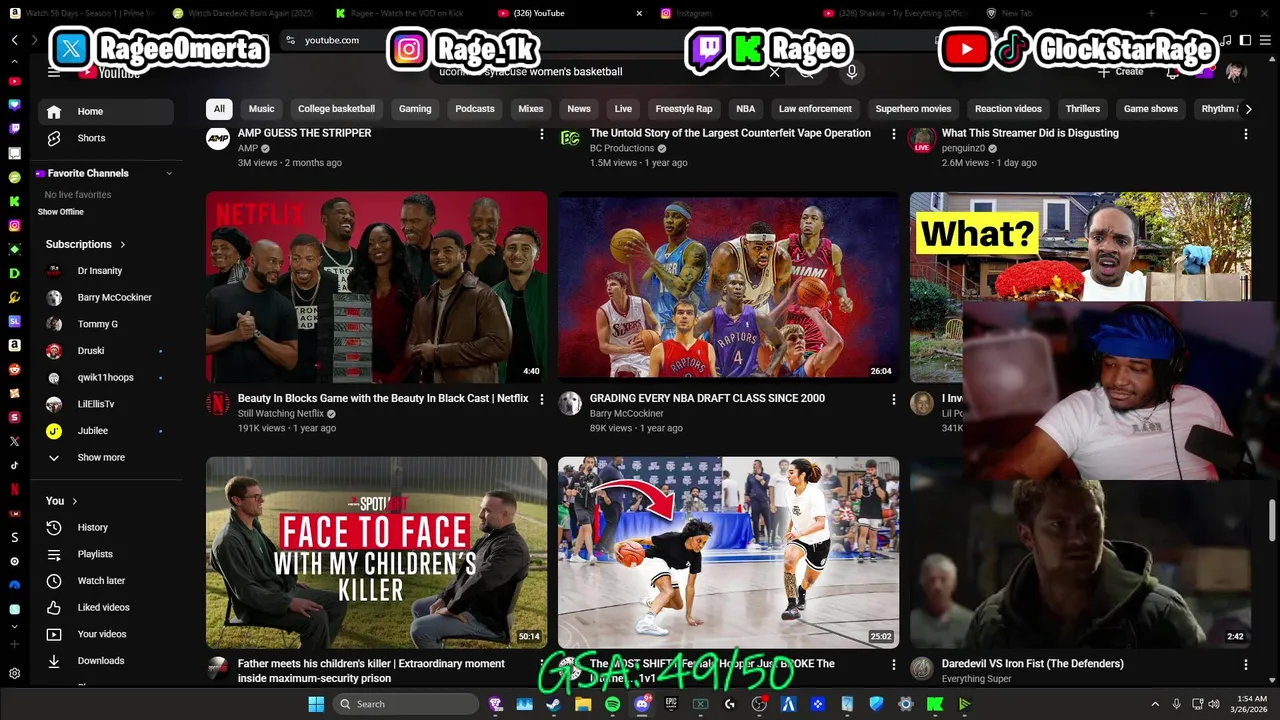
Task: Start voice search with microphone icon
Action: click(852, 72)
